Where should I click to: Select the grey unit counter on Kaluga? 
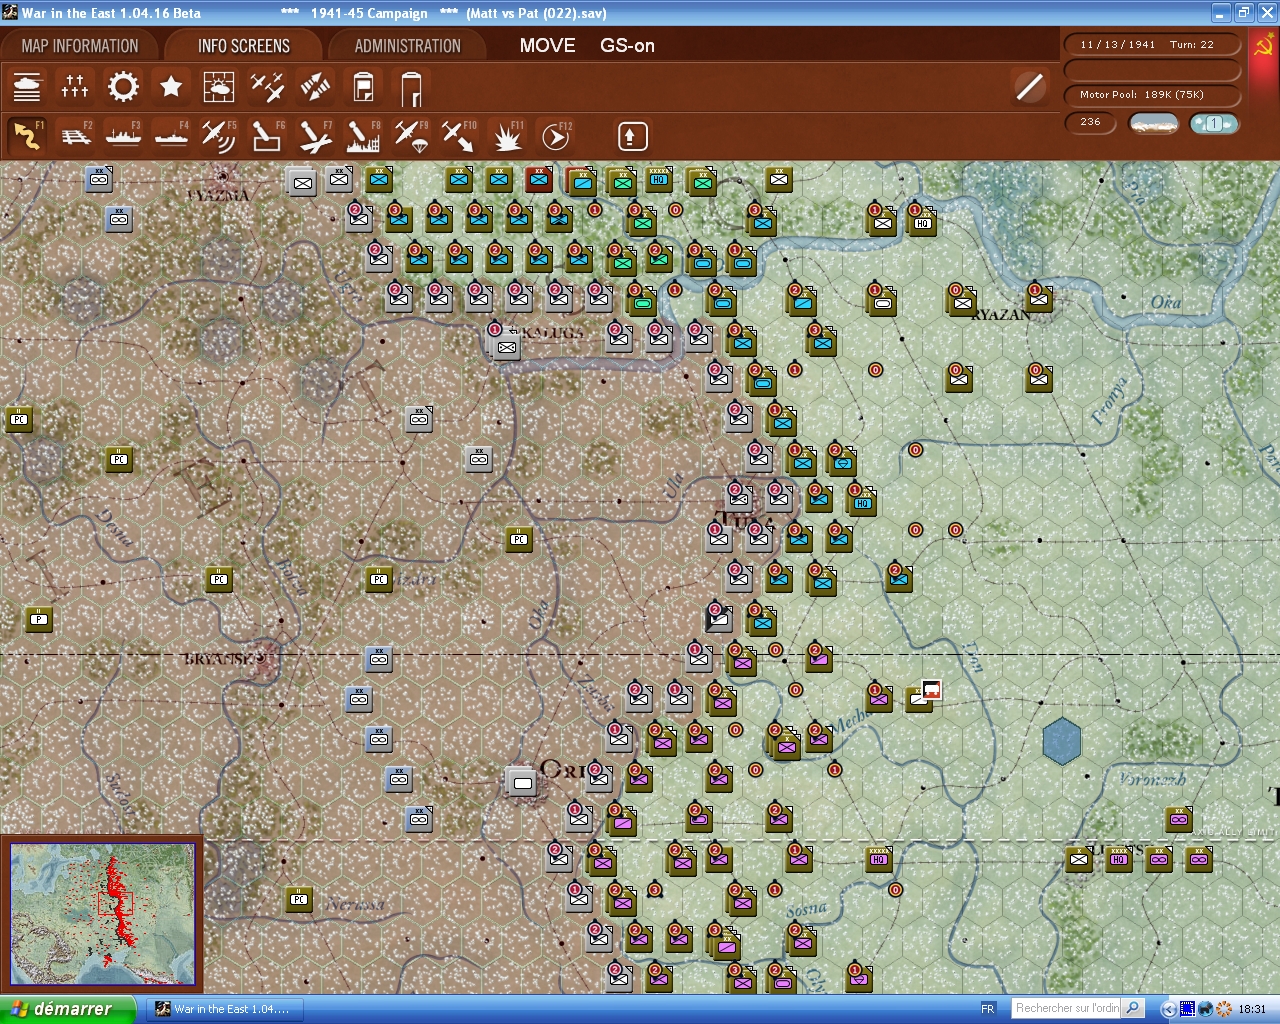tap(506, 346)
